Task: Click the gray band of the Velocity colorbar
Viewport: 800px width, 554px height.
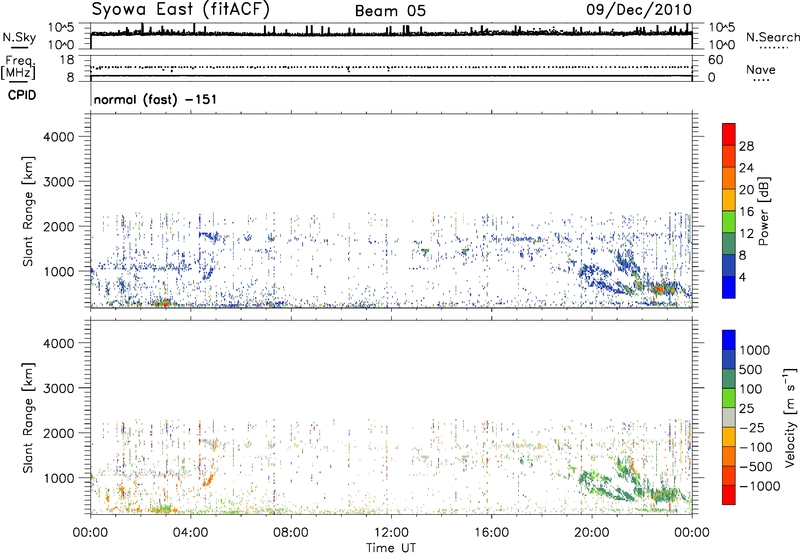Action: 729,417
